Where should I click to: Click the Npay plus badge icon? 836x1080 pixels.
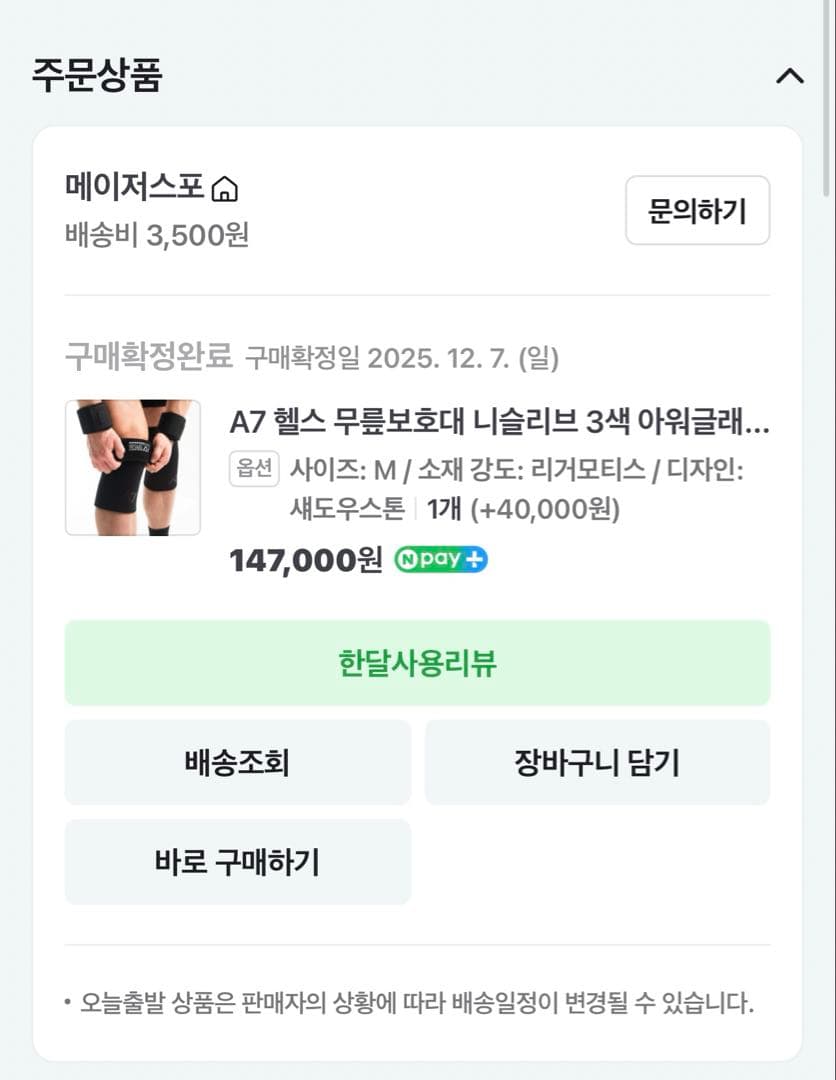[441, 559]
